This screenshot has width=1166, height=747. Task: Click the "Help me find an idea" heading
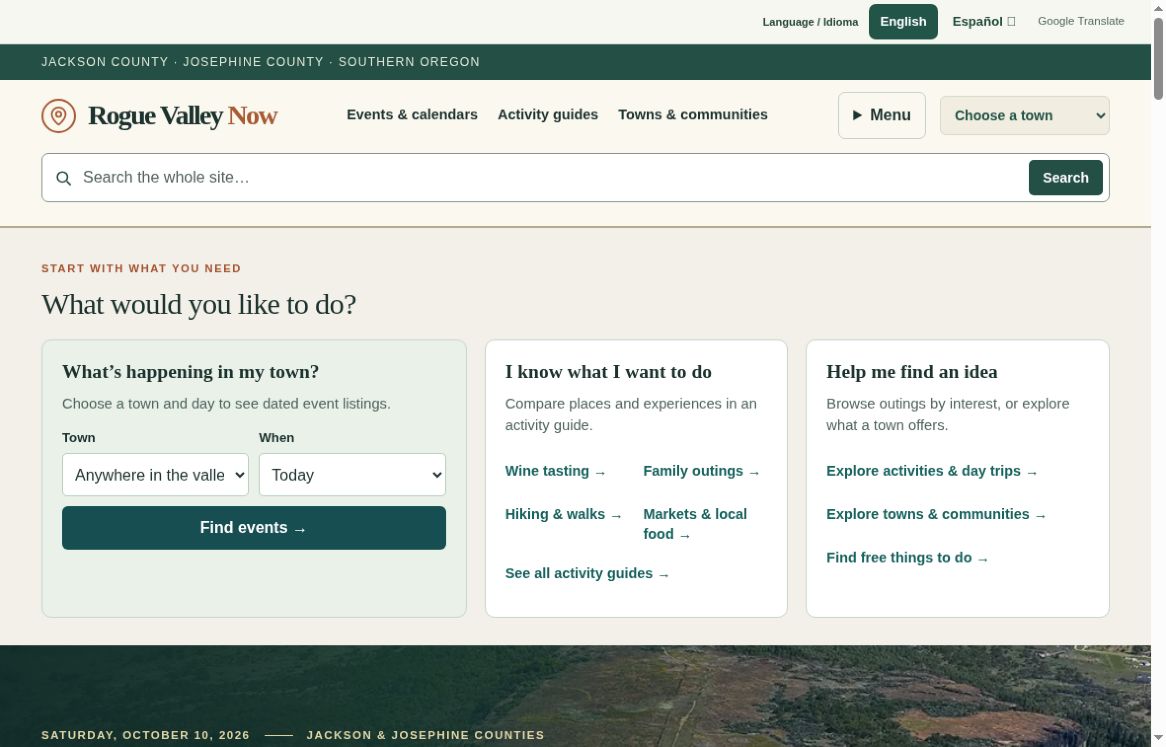[912, 372]
